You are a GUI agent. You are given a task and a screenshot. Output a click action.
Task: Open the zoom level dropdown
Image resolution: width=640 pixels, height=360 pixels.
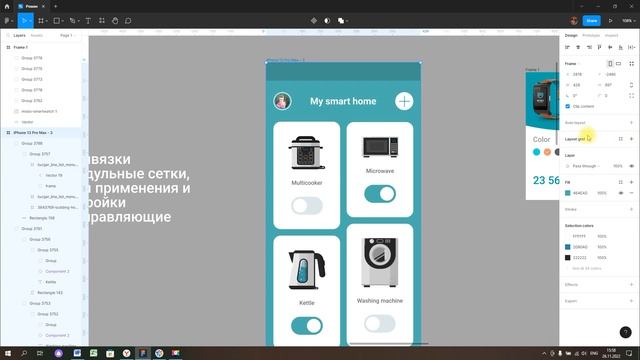(629, 20)
